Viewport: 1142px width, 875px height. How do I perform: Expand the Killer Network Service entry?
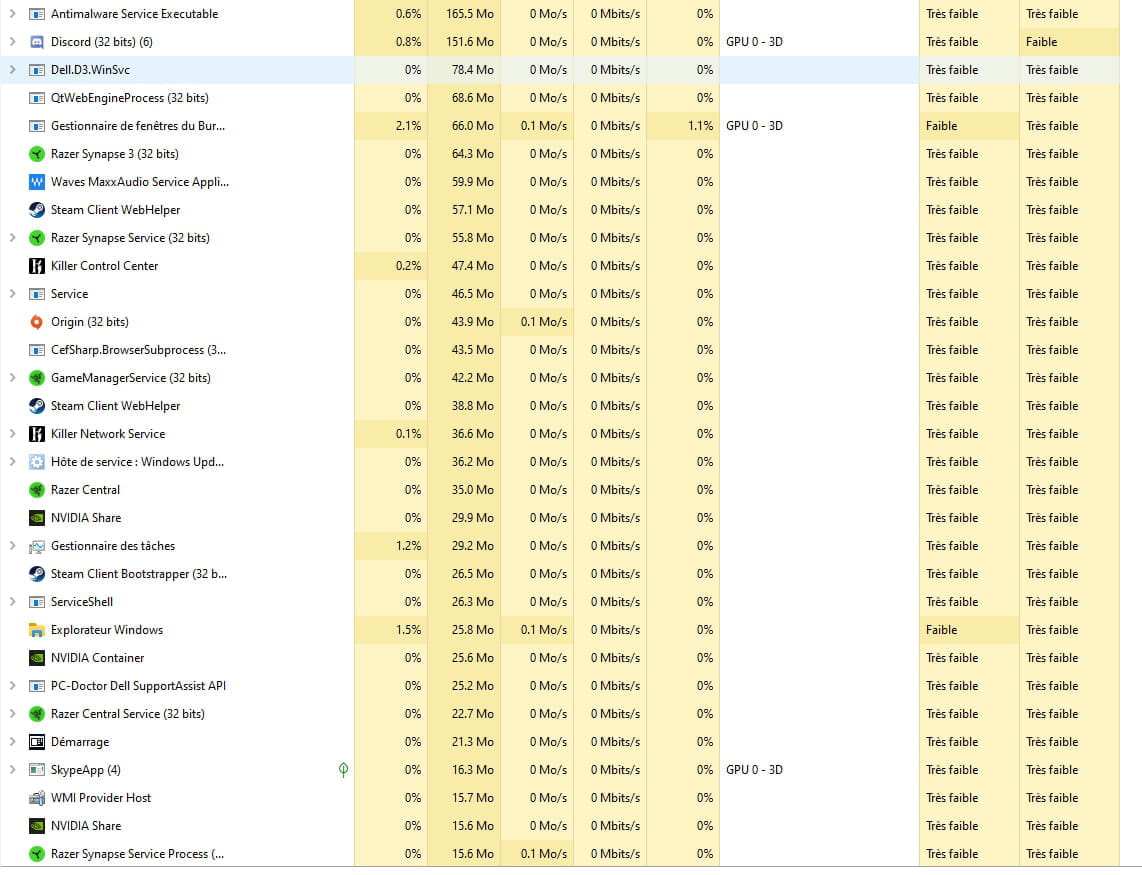coord(12,434)
